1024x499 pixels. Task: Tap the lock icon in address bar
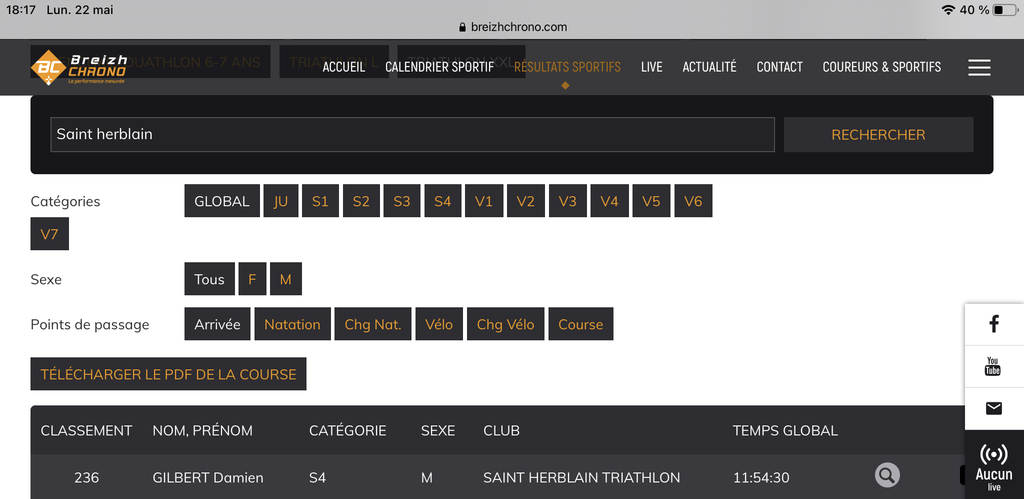pyautogui.click(x=462, y=28)
